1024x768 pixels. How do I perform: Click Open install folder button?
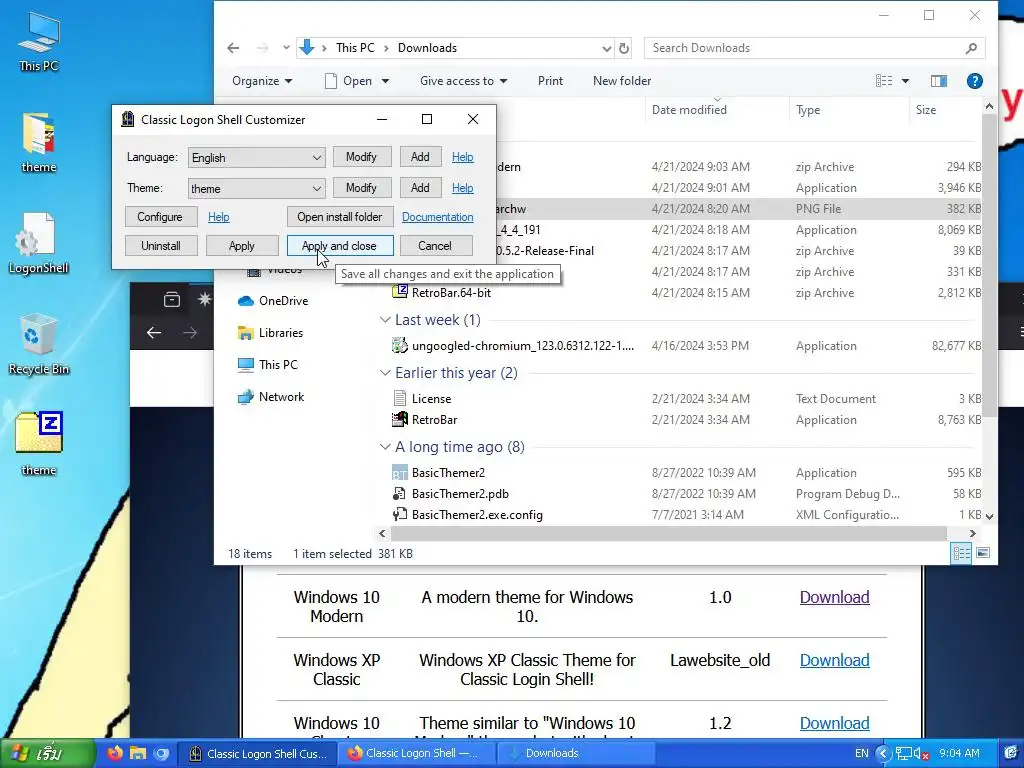pos(340,217)
